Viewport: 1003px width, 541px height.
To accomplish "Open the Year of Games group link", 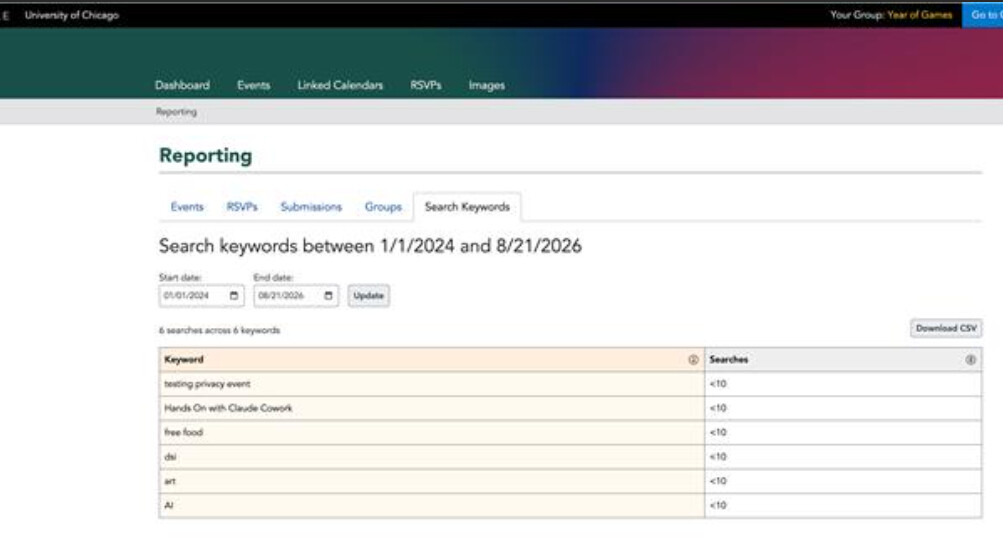I will point(919,15).
